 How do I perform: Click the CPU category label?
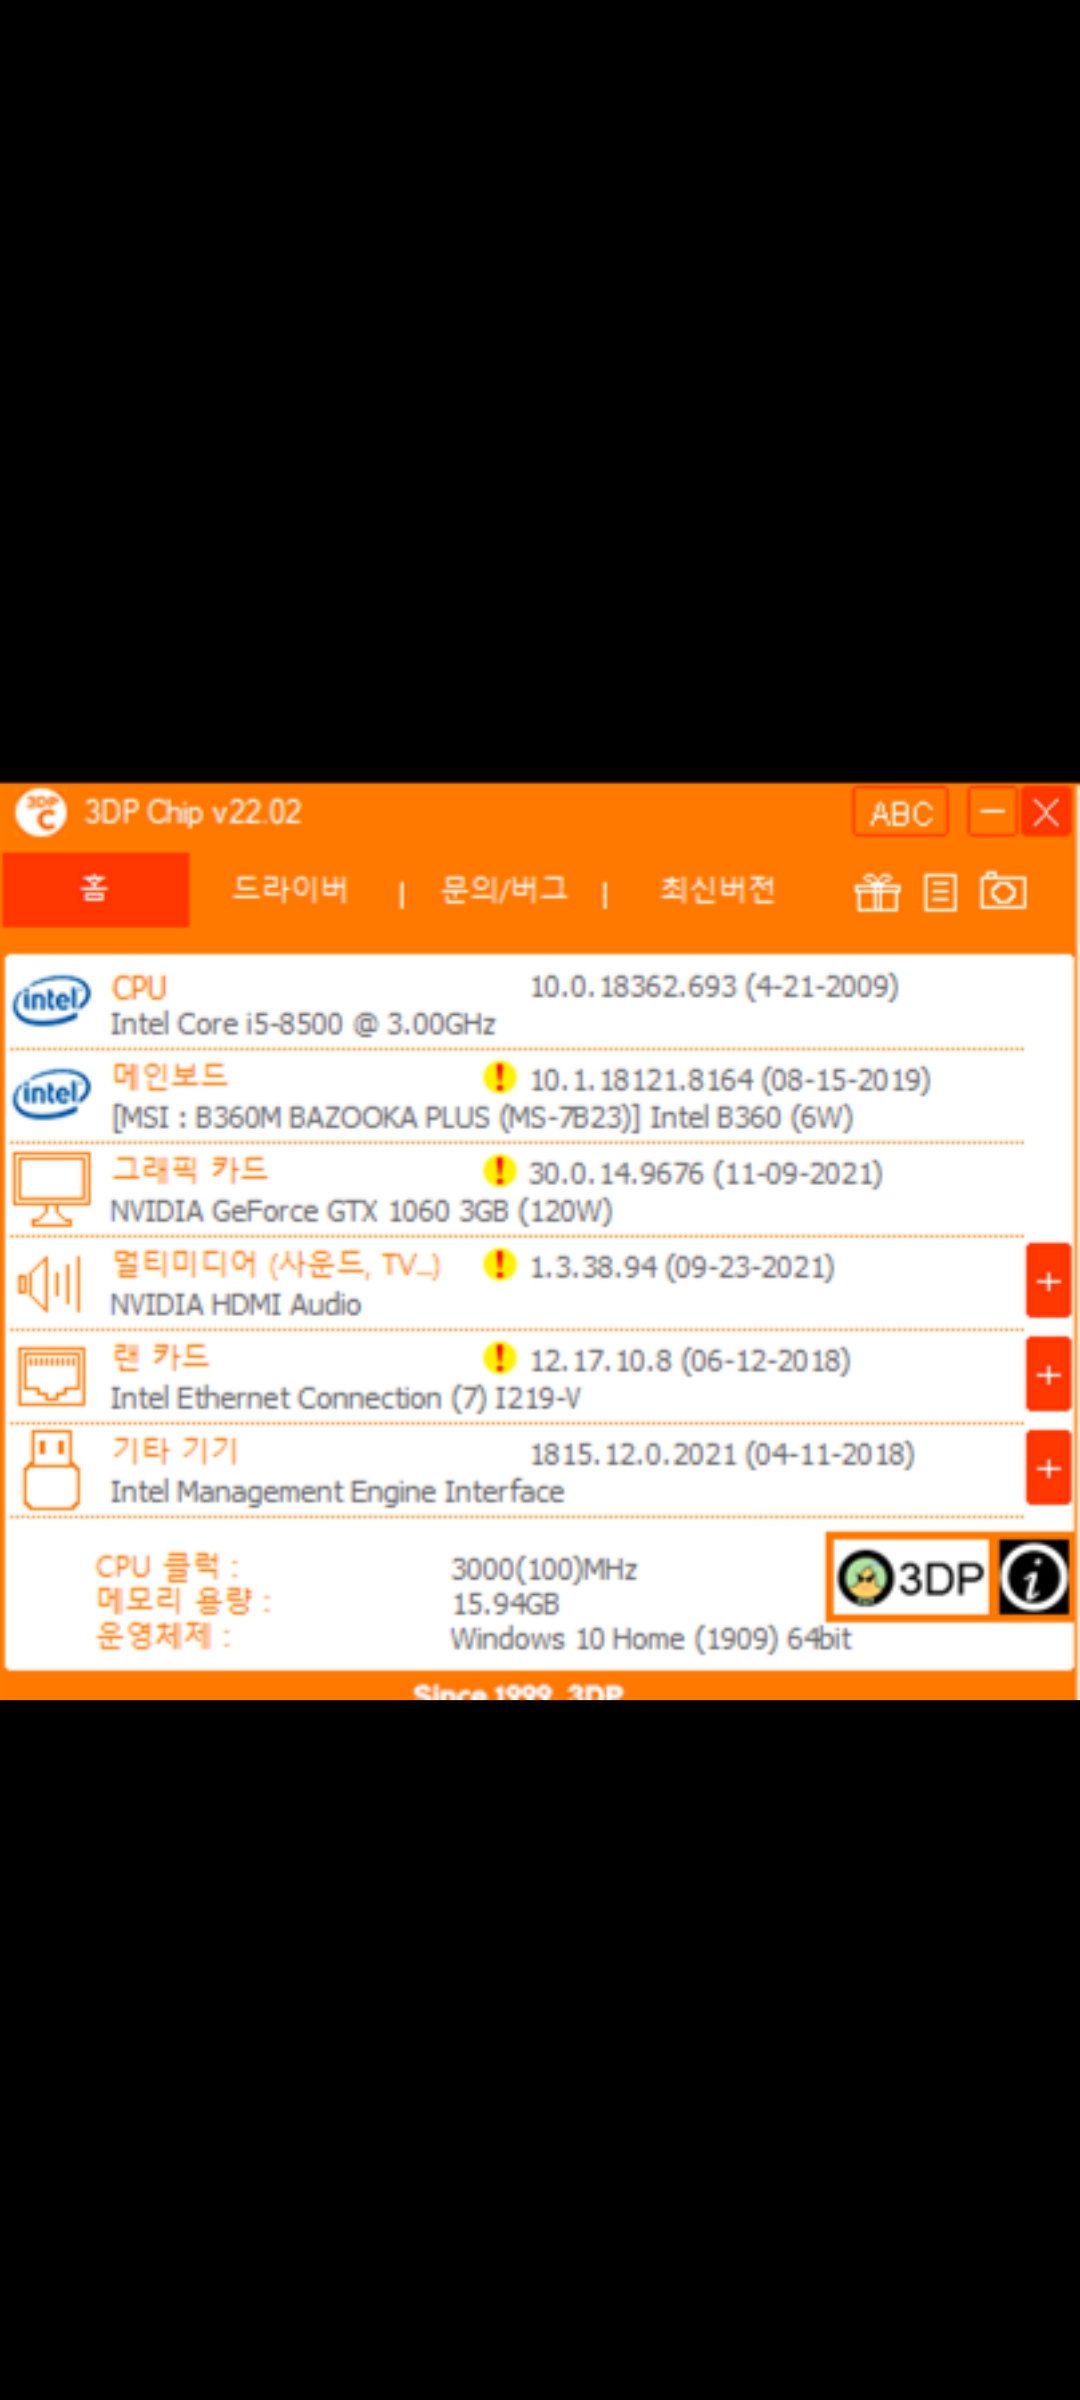click(139, 988)
